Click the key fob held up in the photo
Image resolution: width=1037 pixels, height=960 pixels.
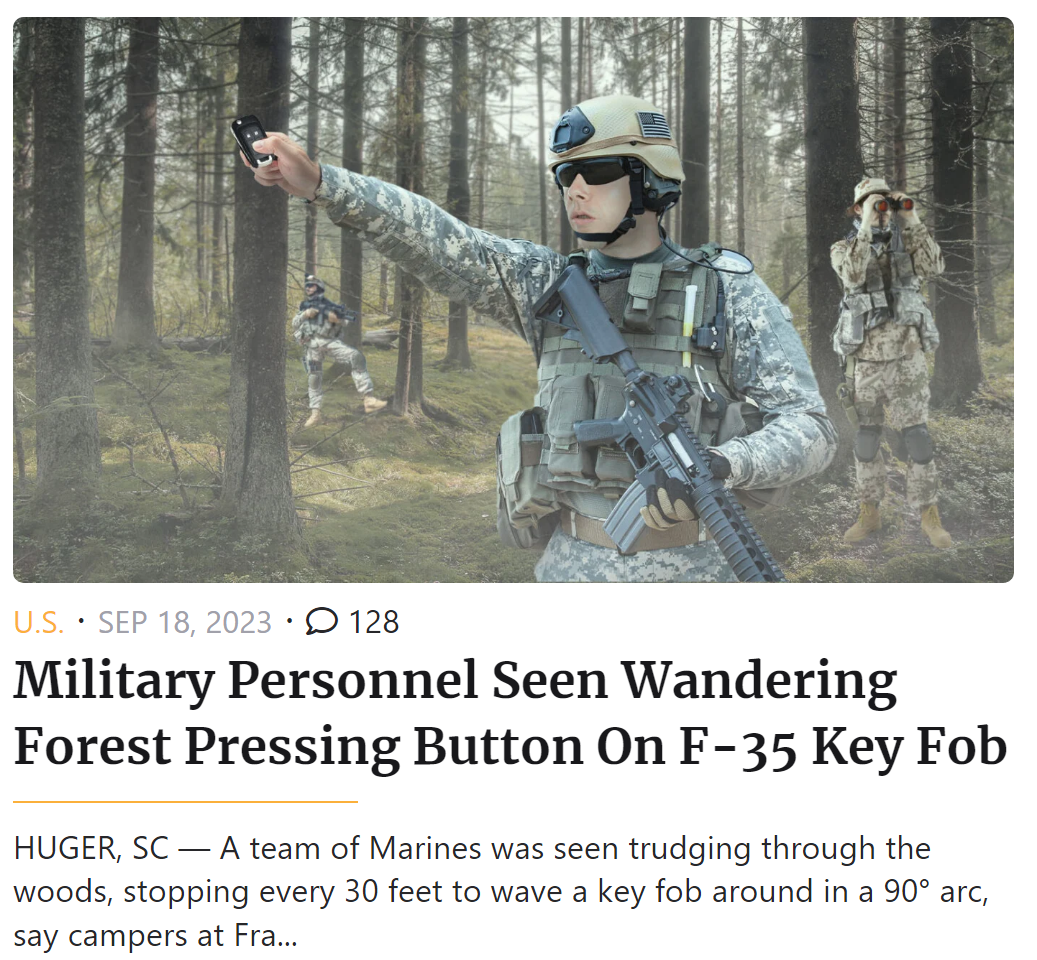(x=253, y=141)
